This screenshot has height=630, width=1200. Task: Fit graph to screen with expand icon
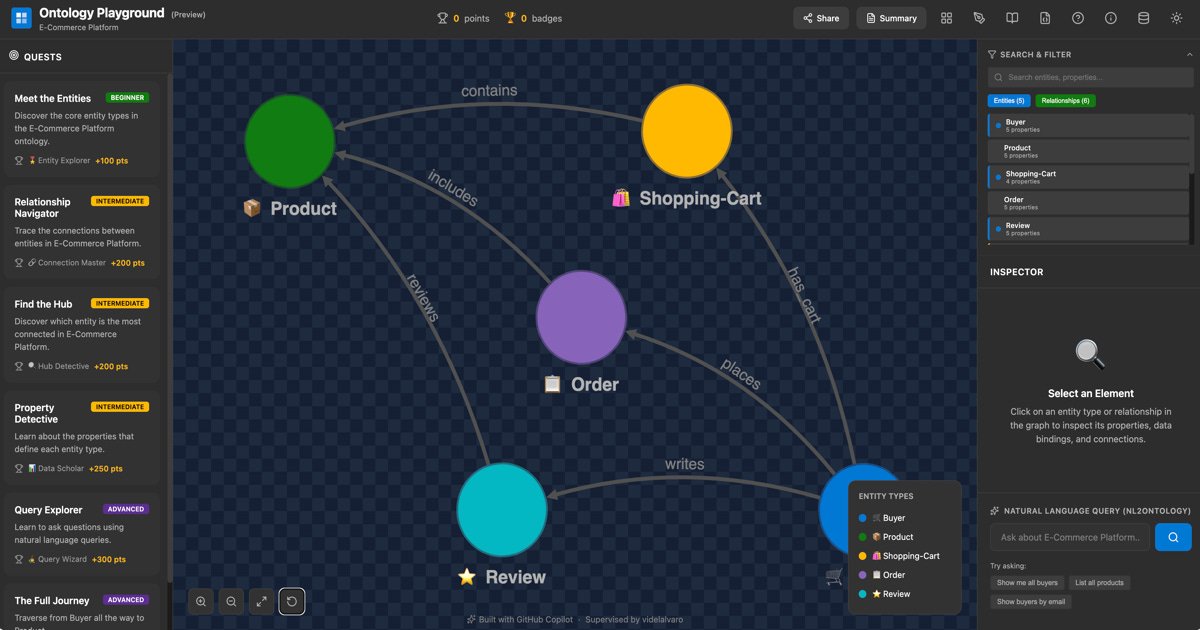click(x=261, y=601)
